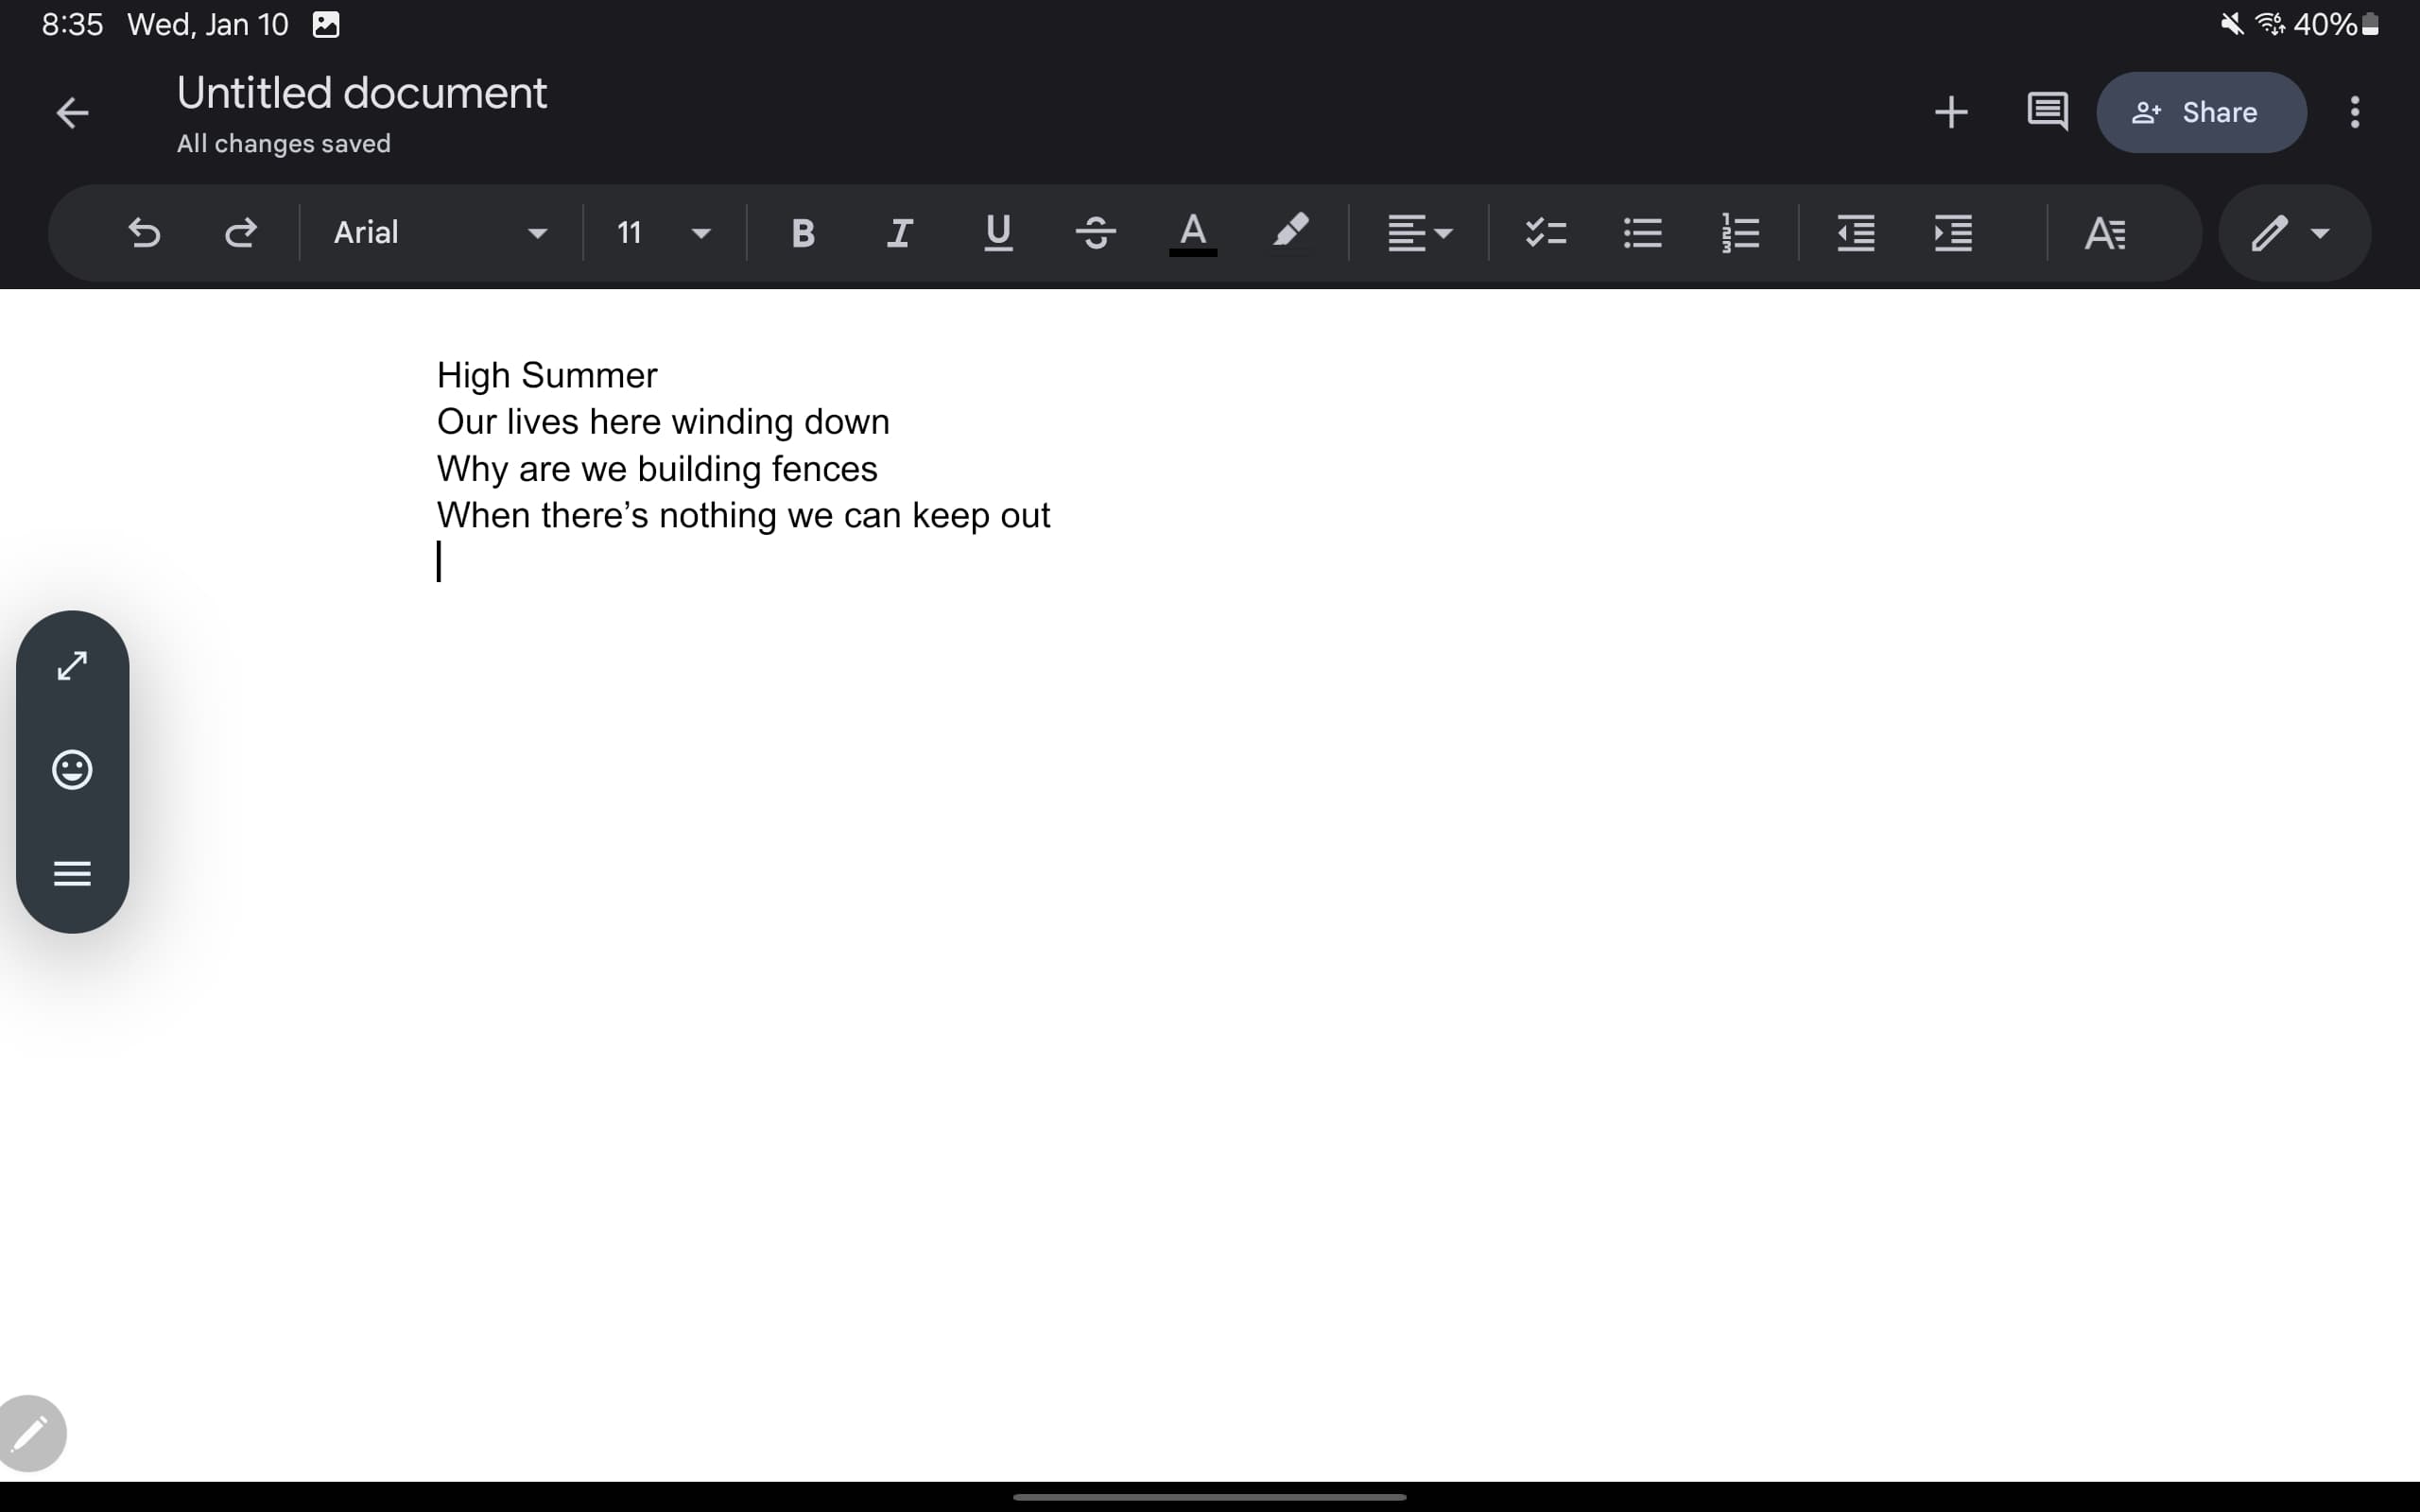Undo the last change
Image resolution: width=2420 pixels, height=1512 pixels.
pyautogui.click(x=144, y=233)
